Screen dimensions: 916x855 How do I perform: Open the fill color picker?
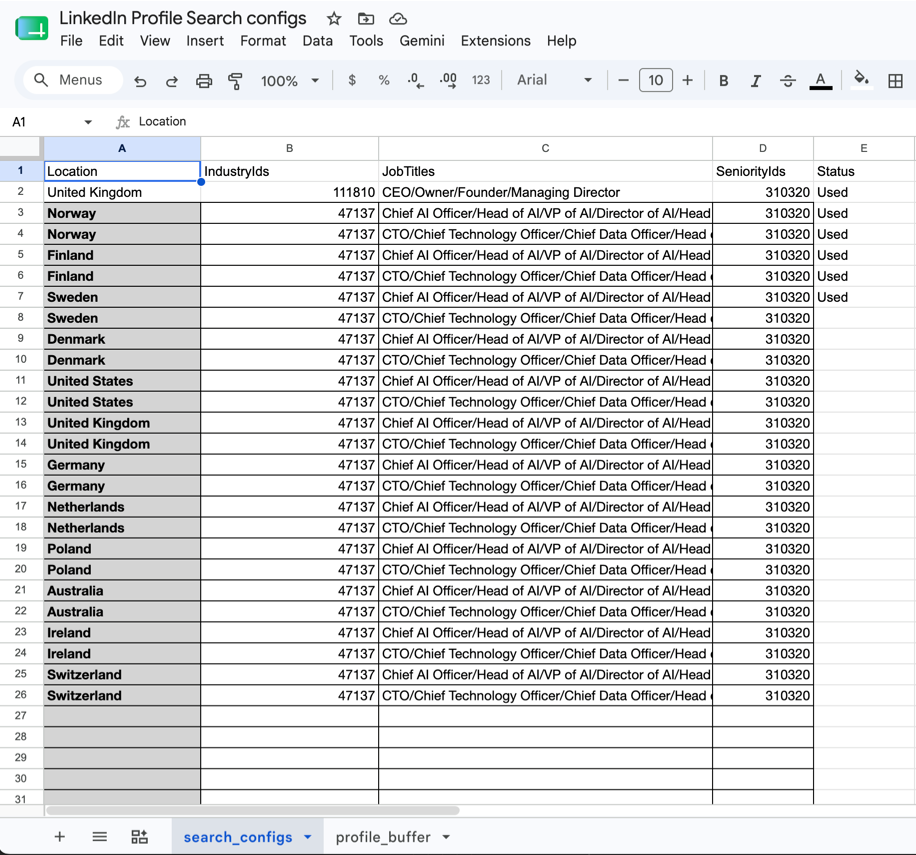(x=862, y=79)
